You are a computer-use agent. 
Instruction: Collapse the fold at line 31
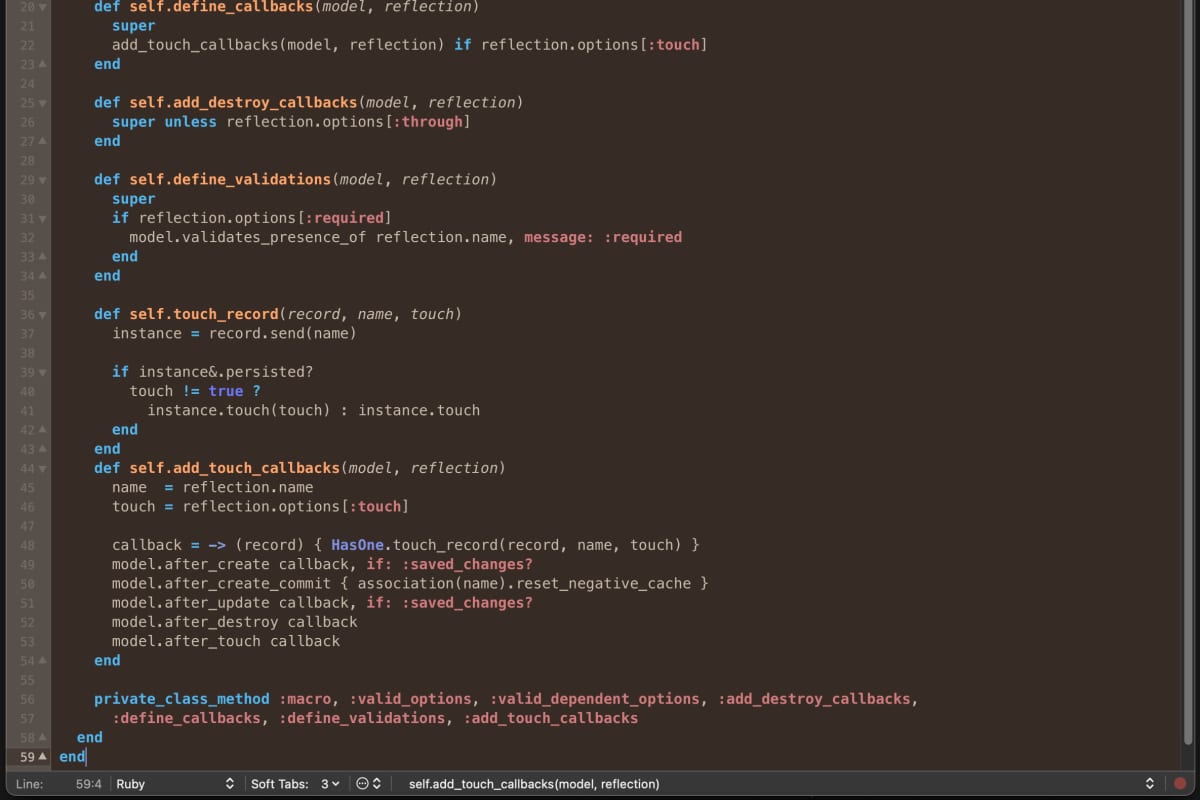[x=42, y=218]
